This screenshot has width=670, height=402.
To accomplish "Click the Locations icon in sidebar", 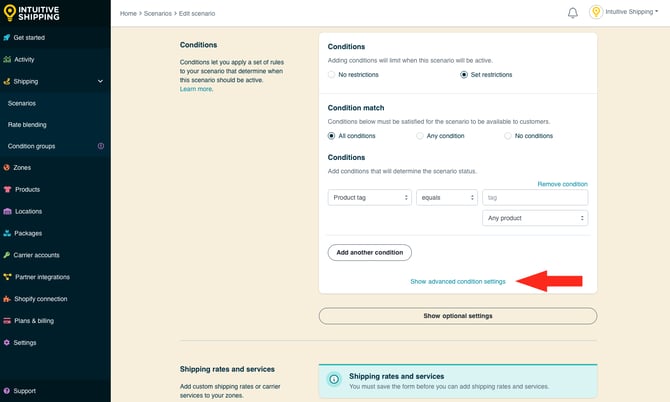I will (x=8, y=211).
